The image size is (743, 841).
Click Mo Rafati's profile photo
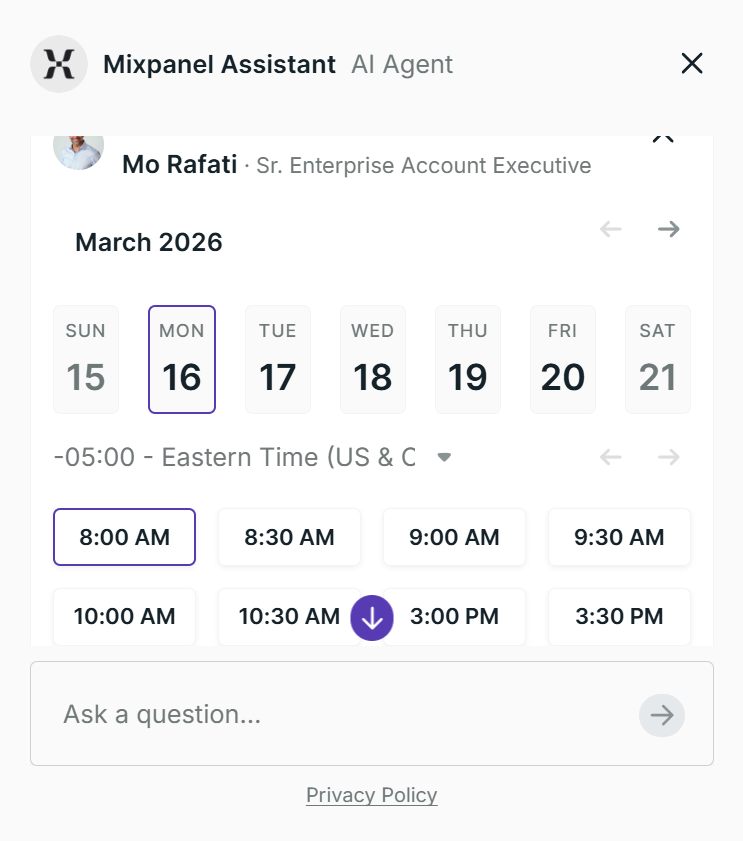[x=79, y=148]
